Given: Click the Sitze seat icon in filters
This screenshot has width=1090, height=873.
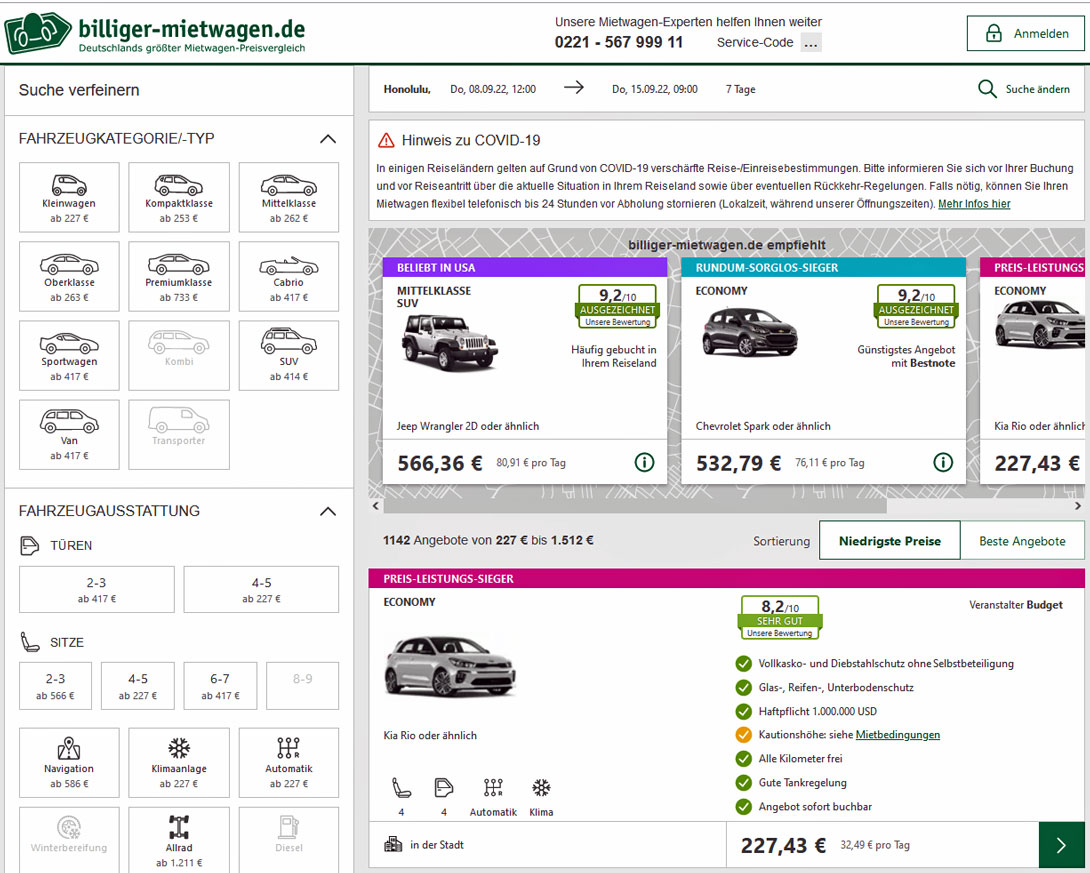Looking at the screenshot, I should 30,642.
